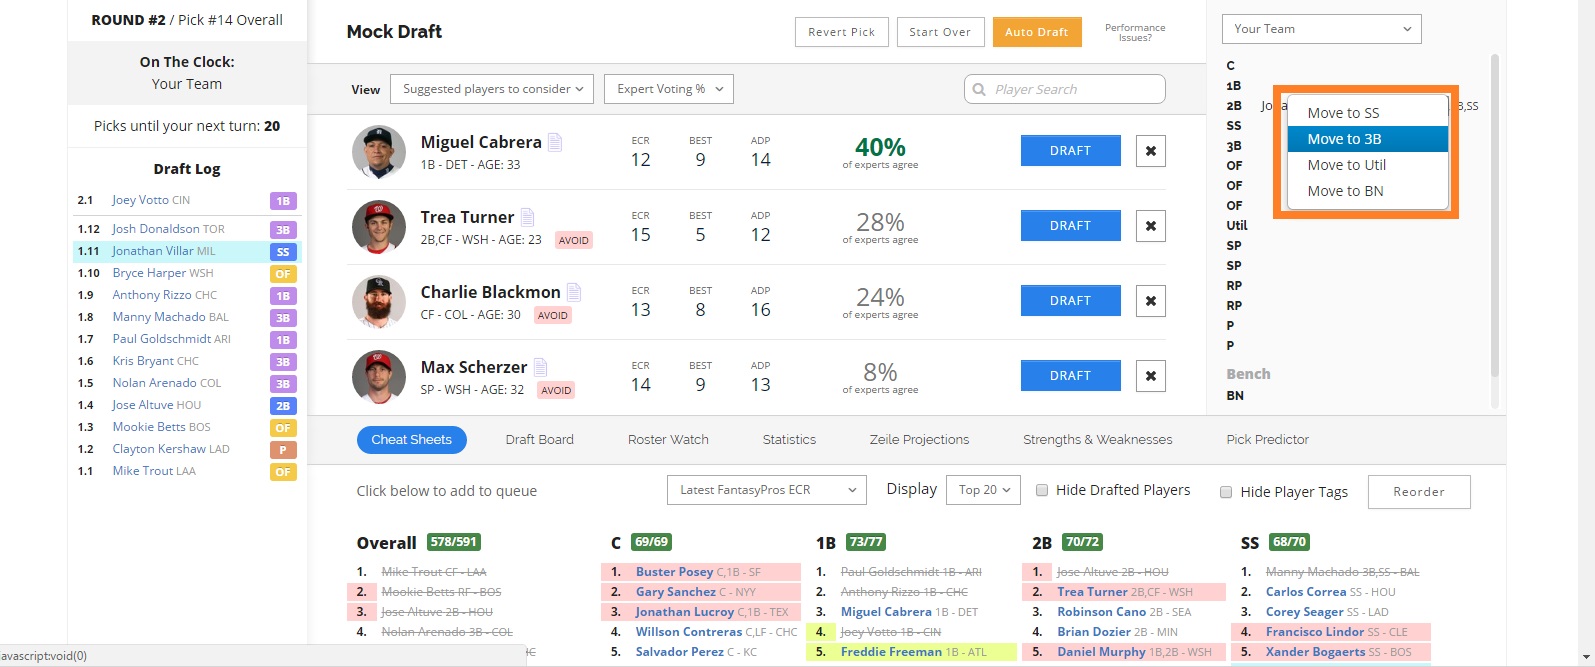Click Trea Turner's player photo
The height and width of the screenshot is (667, 1595).
[x=379, y=227]
